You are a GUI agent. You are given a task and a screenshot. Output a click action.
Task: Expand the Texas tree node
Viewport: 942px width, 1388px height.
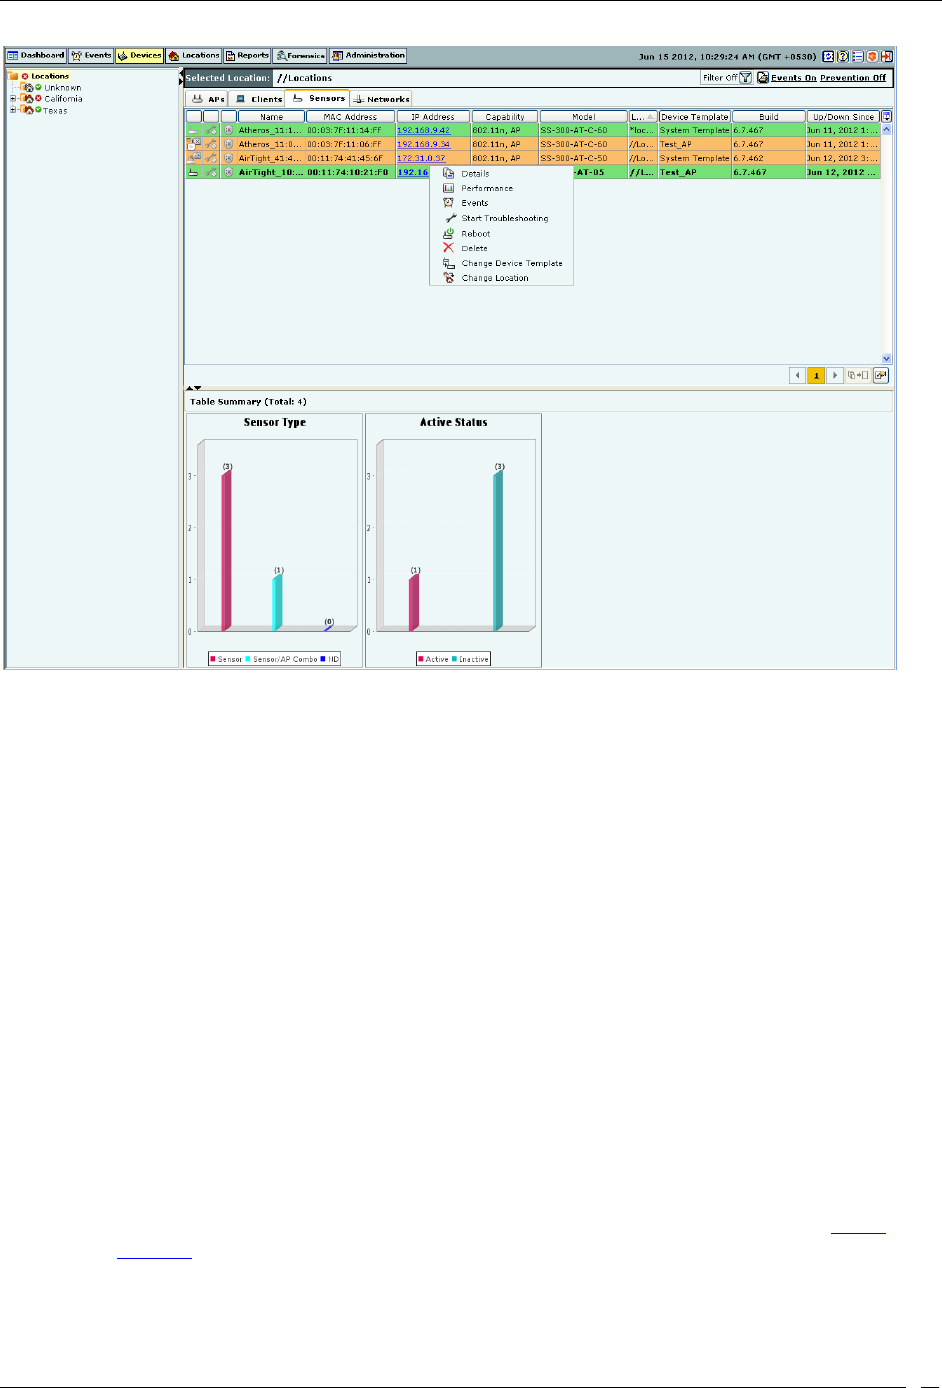coord(13,110)
